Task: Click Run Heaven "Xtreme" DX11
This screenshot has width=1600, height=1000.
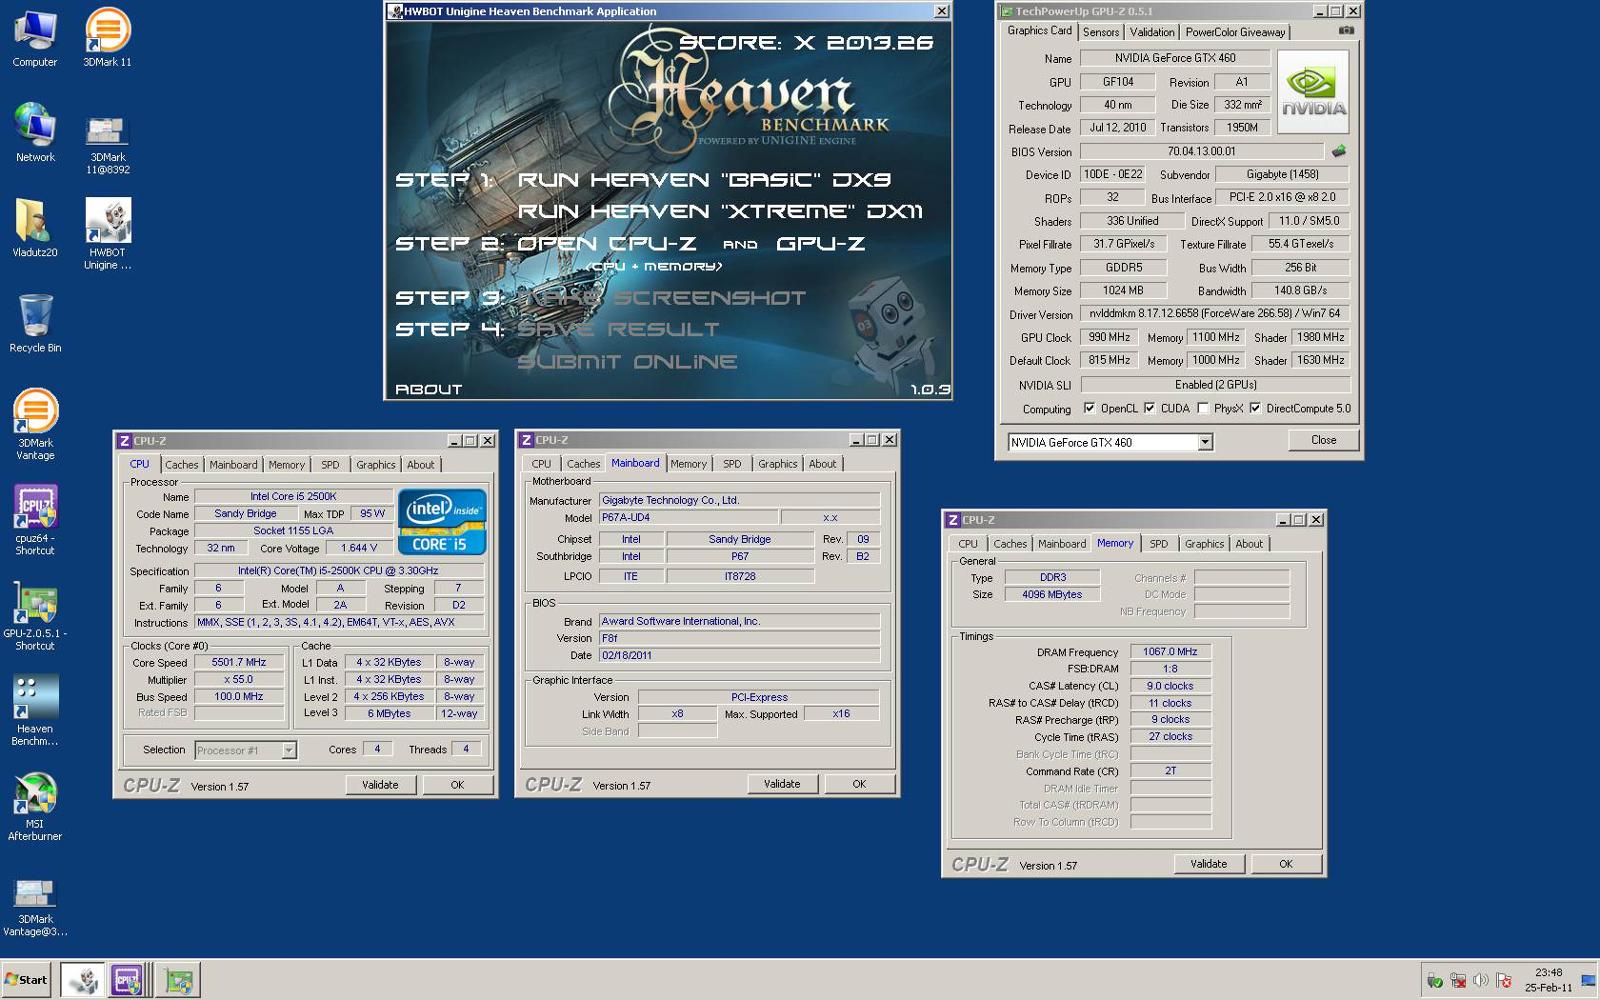Action: click(720, 211)
